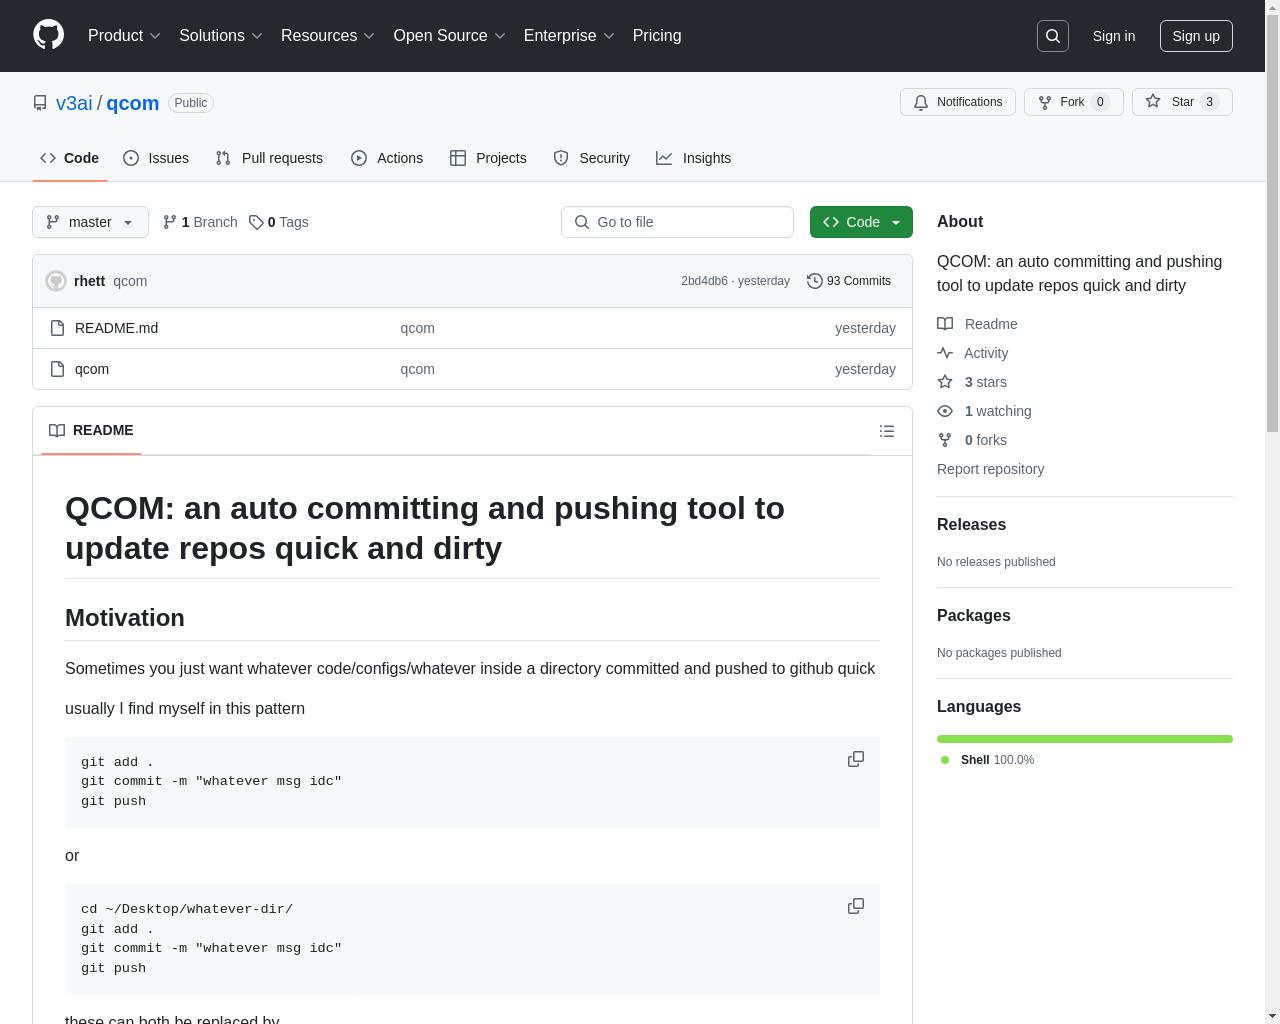Expand the Open Source menu
Image resolution: width=1280 pixels, height=1024 pixels.
coord(450,36)
